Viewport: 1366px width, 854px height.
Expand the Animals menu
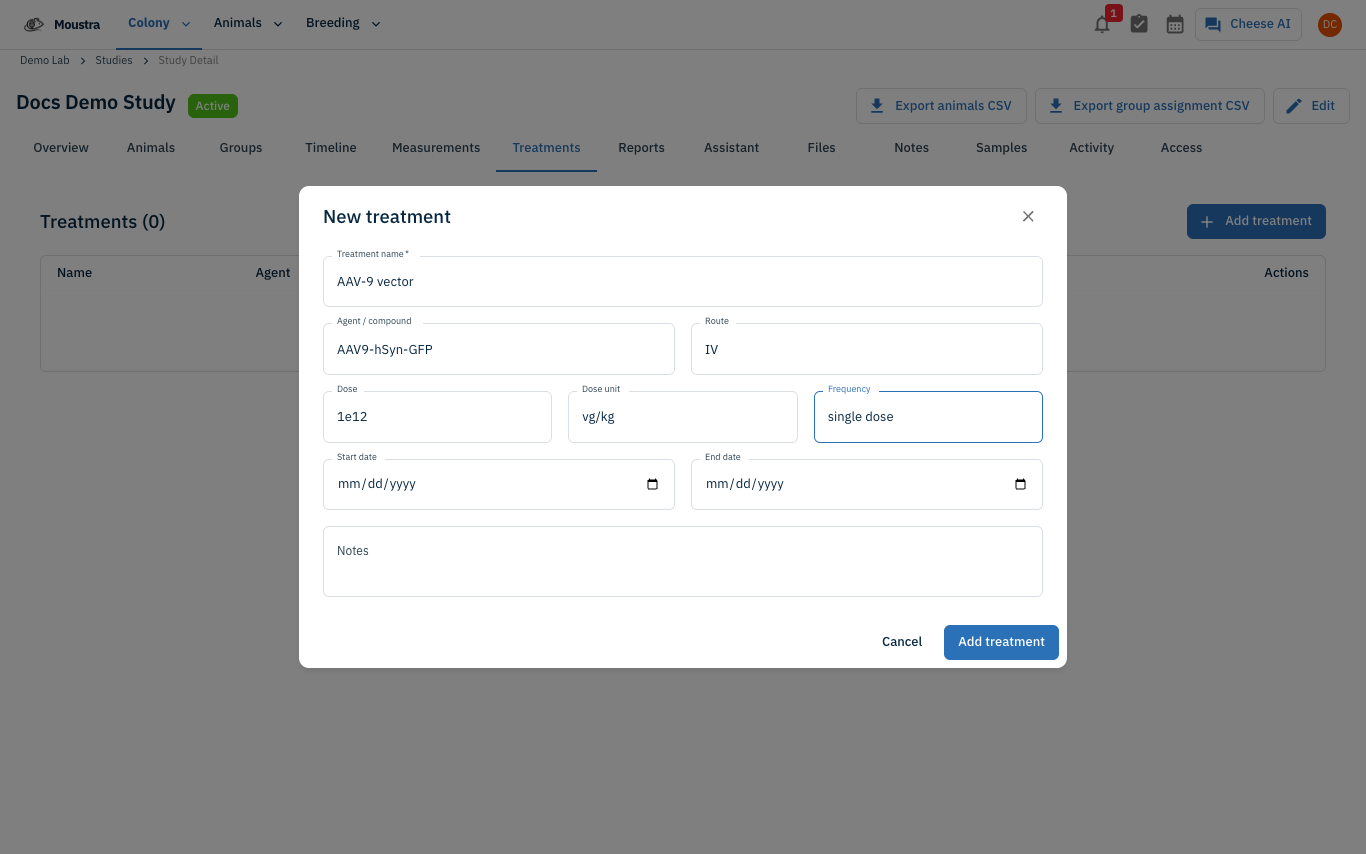248,24
